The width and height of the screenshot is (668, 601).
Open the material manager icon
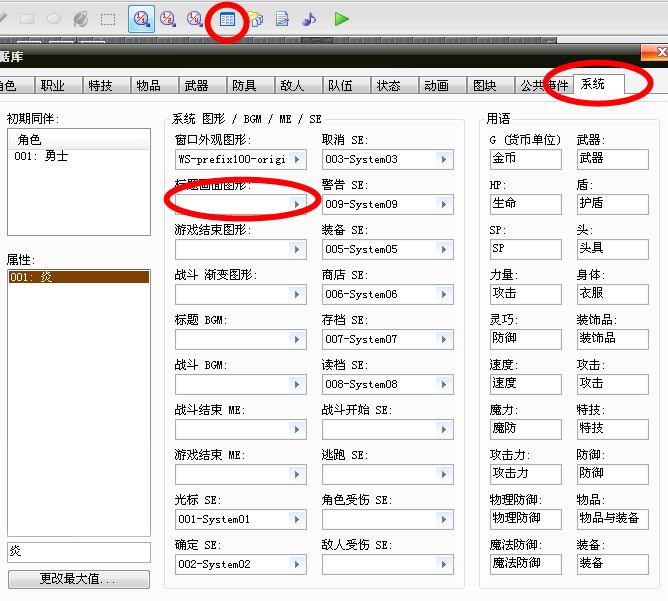[x=255, y=19]
